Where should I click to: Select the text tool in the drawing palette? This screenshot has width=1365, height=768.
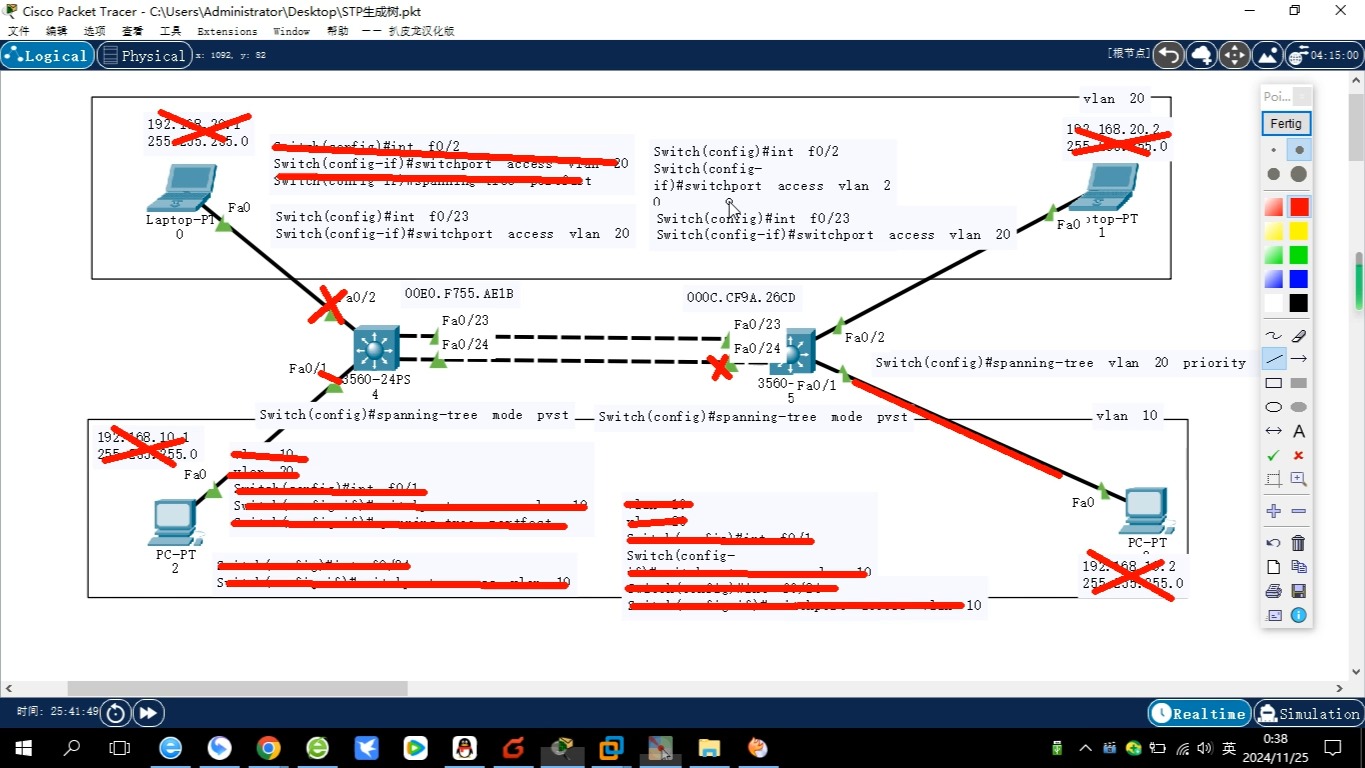(x=1298, y=431)
